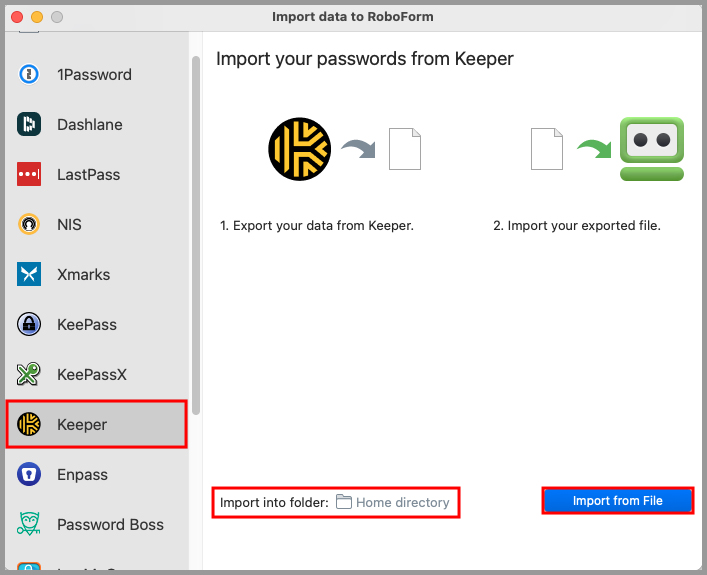The width and height of the screenshot is (707, 575).
Task: Select the LastPass label in sidebar
Action: pyautogui.click(x=88, y=174)
